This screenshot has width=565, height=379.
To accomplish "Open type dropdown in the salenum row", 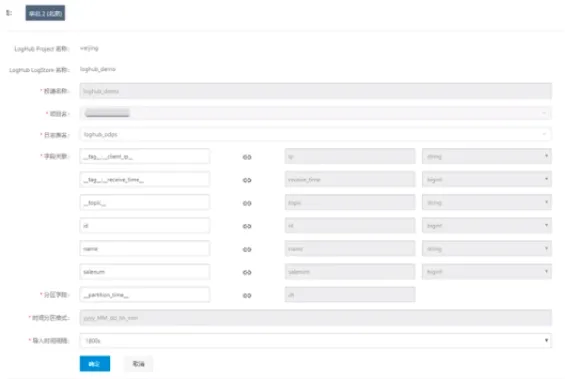I will click(487, 272).
